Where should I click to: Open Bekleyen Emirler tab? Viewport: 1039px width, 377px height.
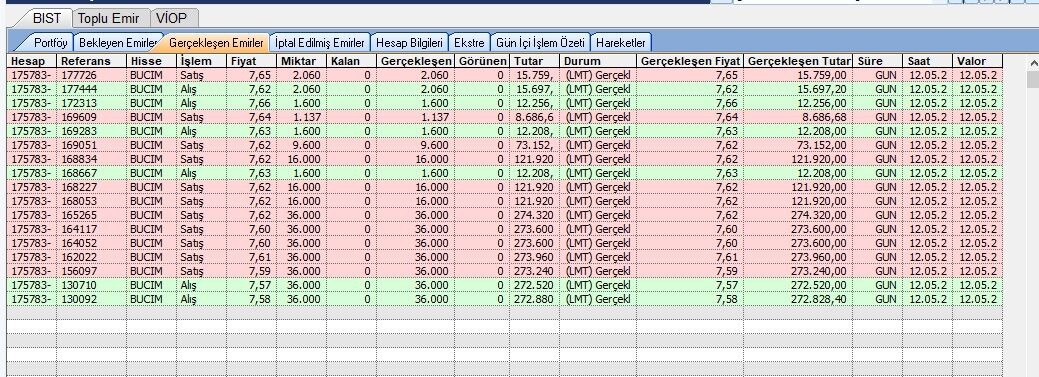point(118,42)
